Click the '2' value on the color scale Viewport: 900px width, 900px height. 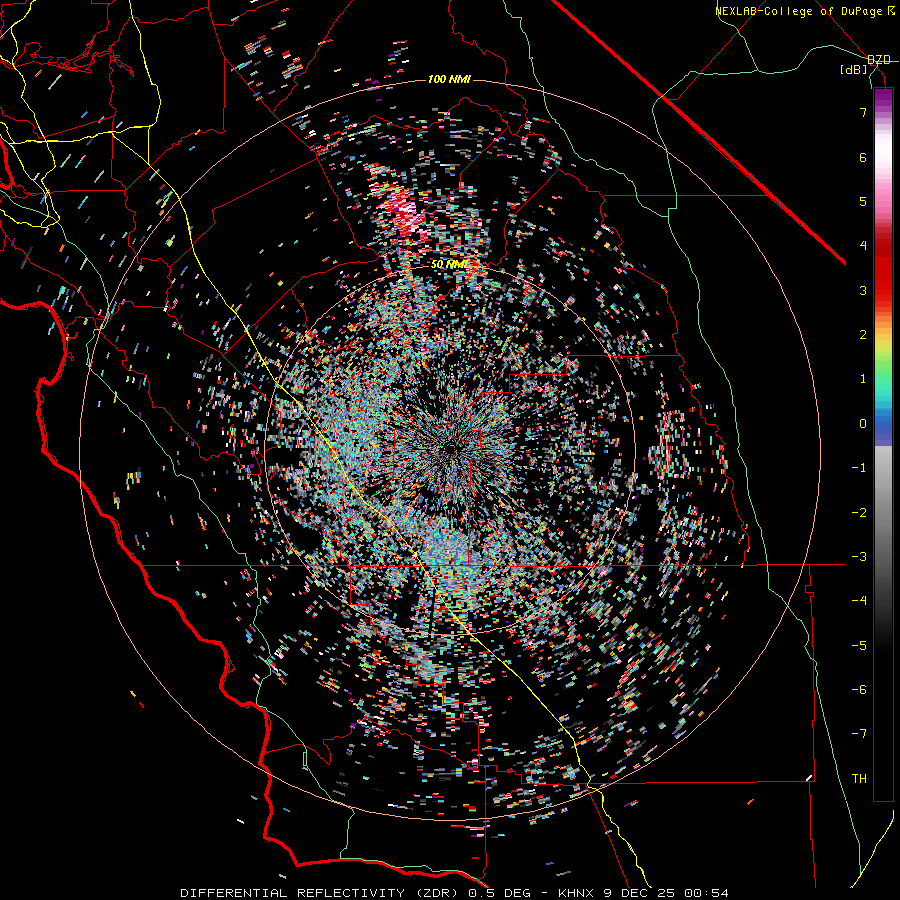click(863, 335)
